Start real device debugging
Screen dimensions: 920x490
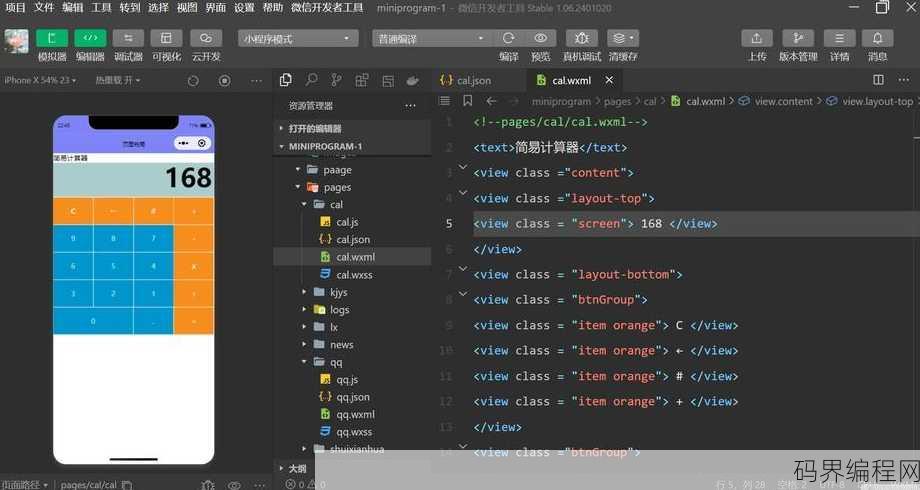click(581, 38)
